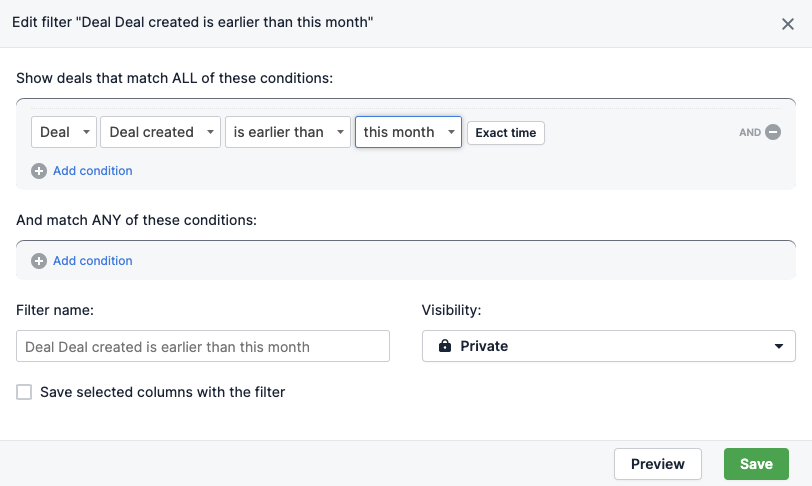Viewport: 812px width, 486px height.
Task: Remove the Deal created condition
Action: 773,132
